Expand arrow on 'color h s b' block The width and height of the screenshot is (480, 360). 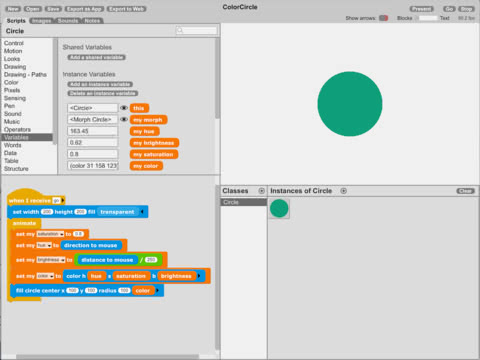click(199, 276)
